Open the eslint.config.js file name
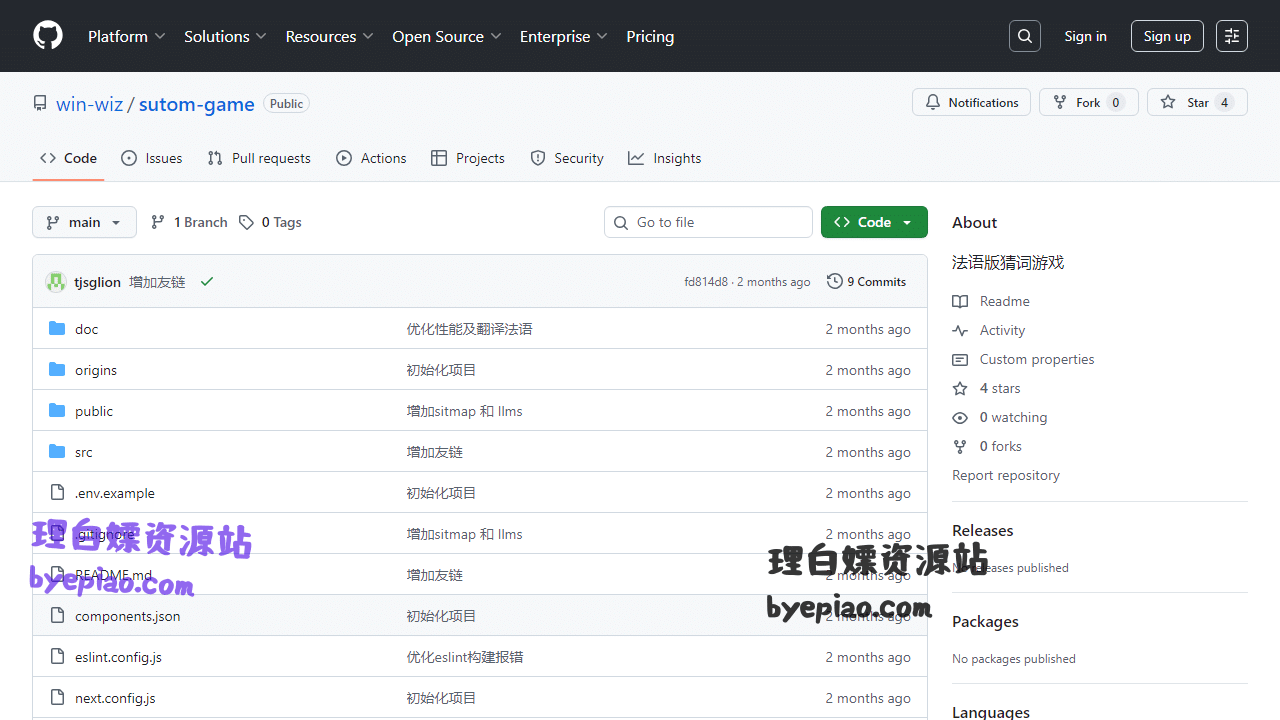This screenshot has width=1280, height=720. click(x=118, y=657)
